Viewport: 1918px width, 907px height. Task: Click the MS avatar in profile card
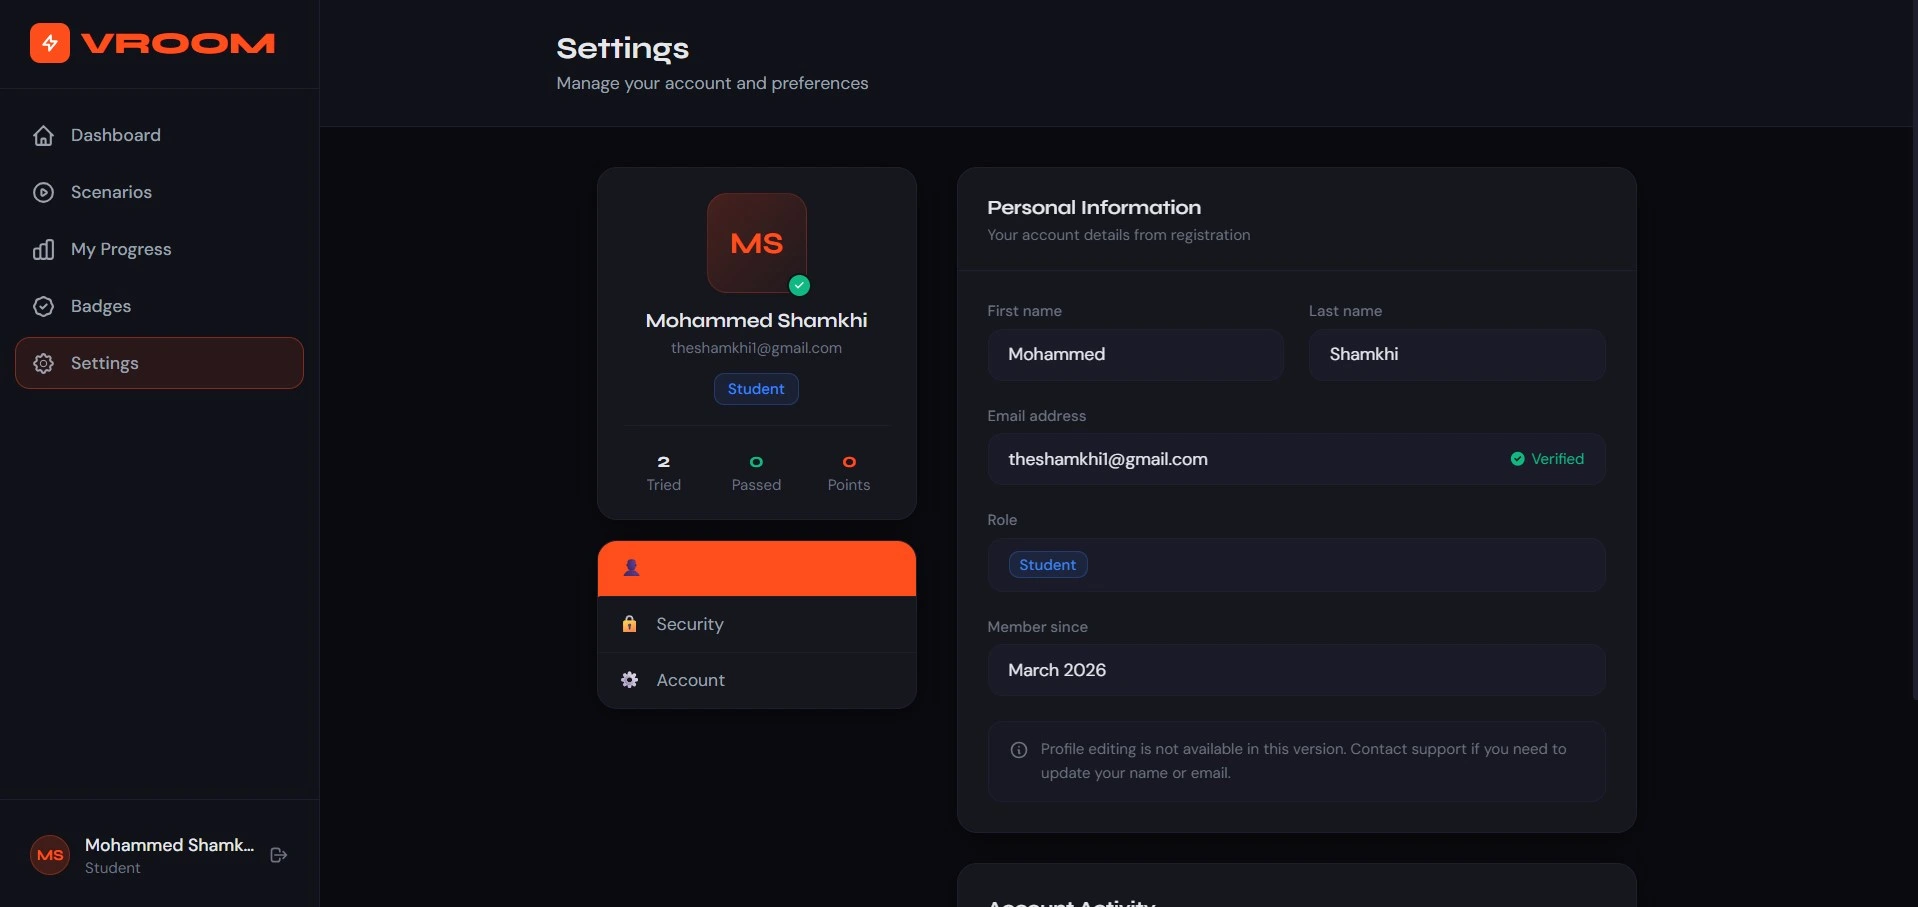pos(757,243)
